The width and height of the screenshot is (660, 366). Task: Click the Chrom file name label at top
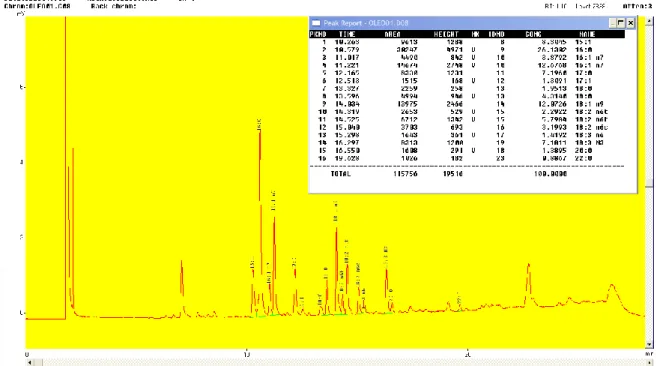tap(37, 6)
